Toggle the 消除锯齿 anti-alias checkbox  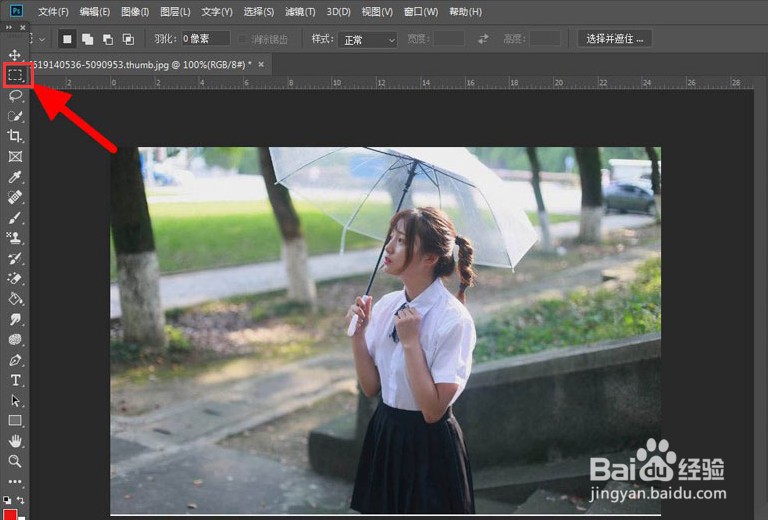click(x=243, y=39)
